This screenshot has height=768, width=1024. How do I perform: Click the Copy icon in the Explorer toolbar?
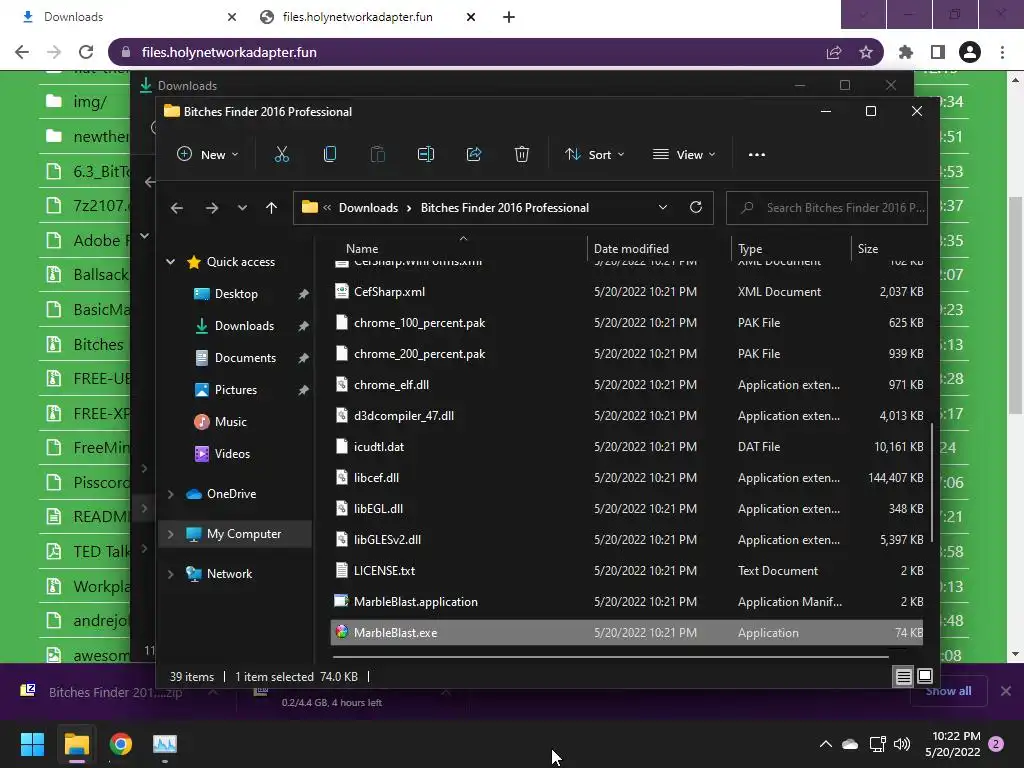tap(330, 155)
